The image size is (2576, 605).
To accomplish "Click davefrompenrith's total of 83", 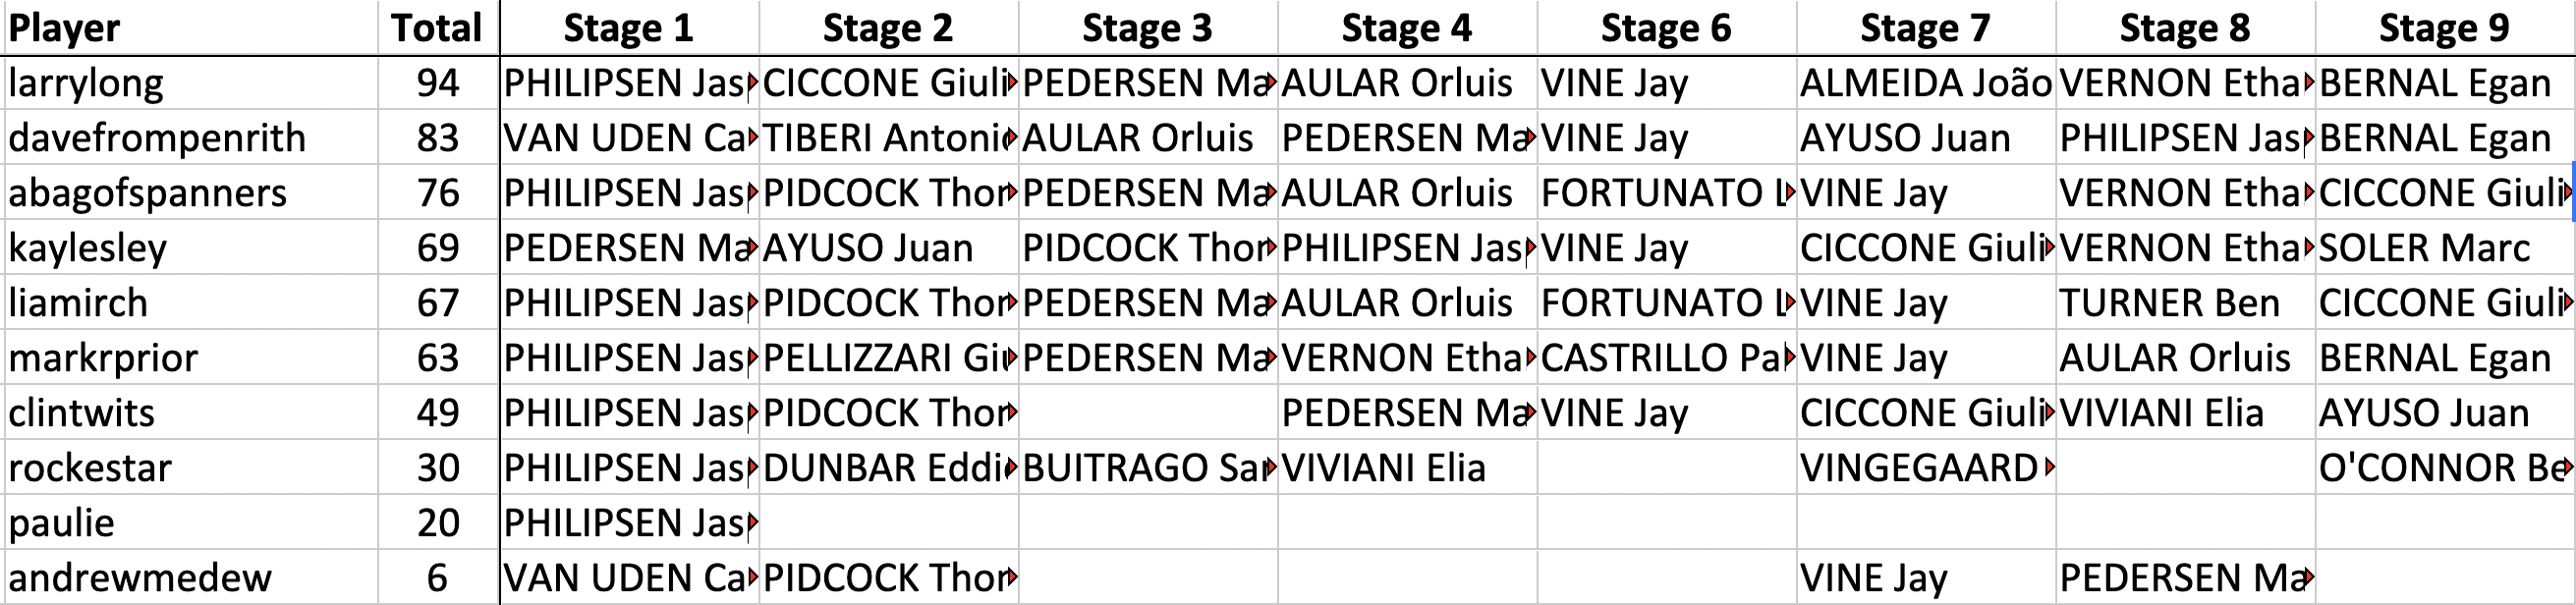I will pyautogui.click(x=437, y=138).
